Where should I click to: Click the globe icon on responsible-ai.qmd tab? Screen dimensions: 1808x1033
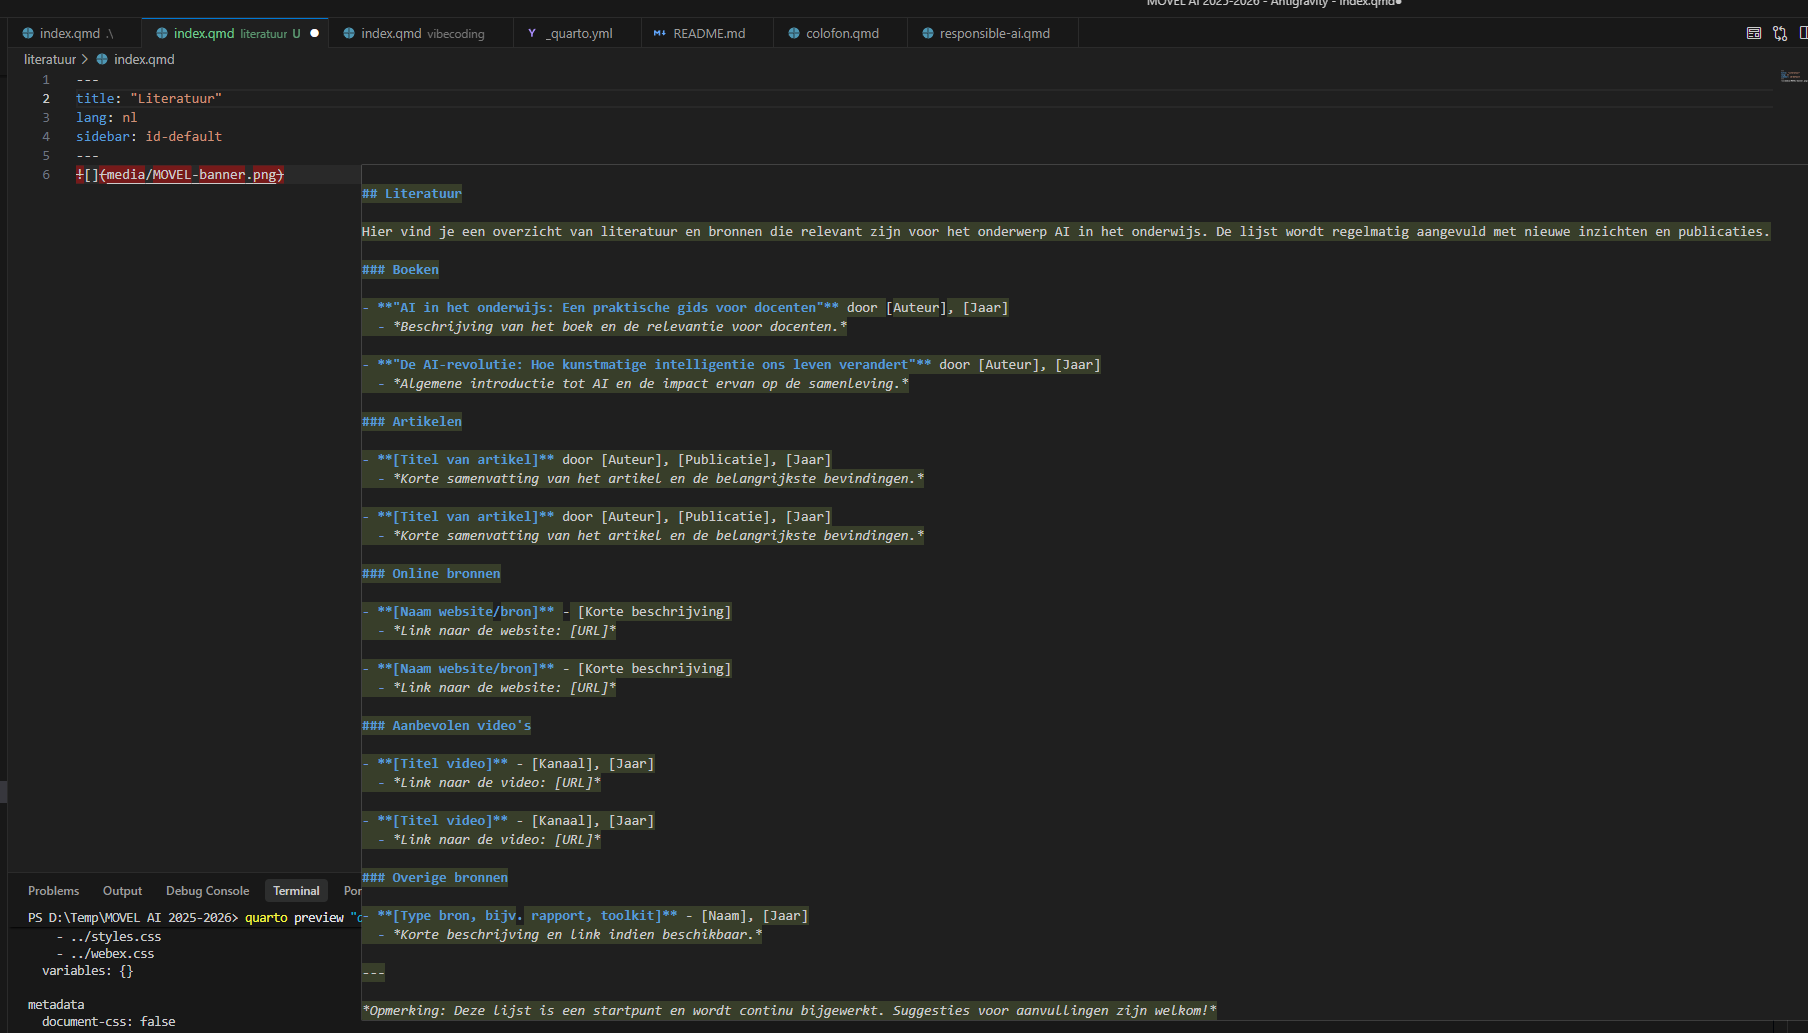(927, 33)
